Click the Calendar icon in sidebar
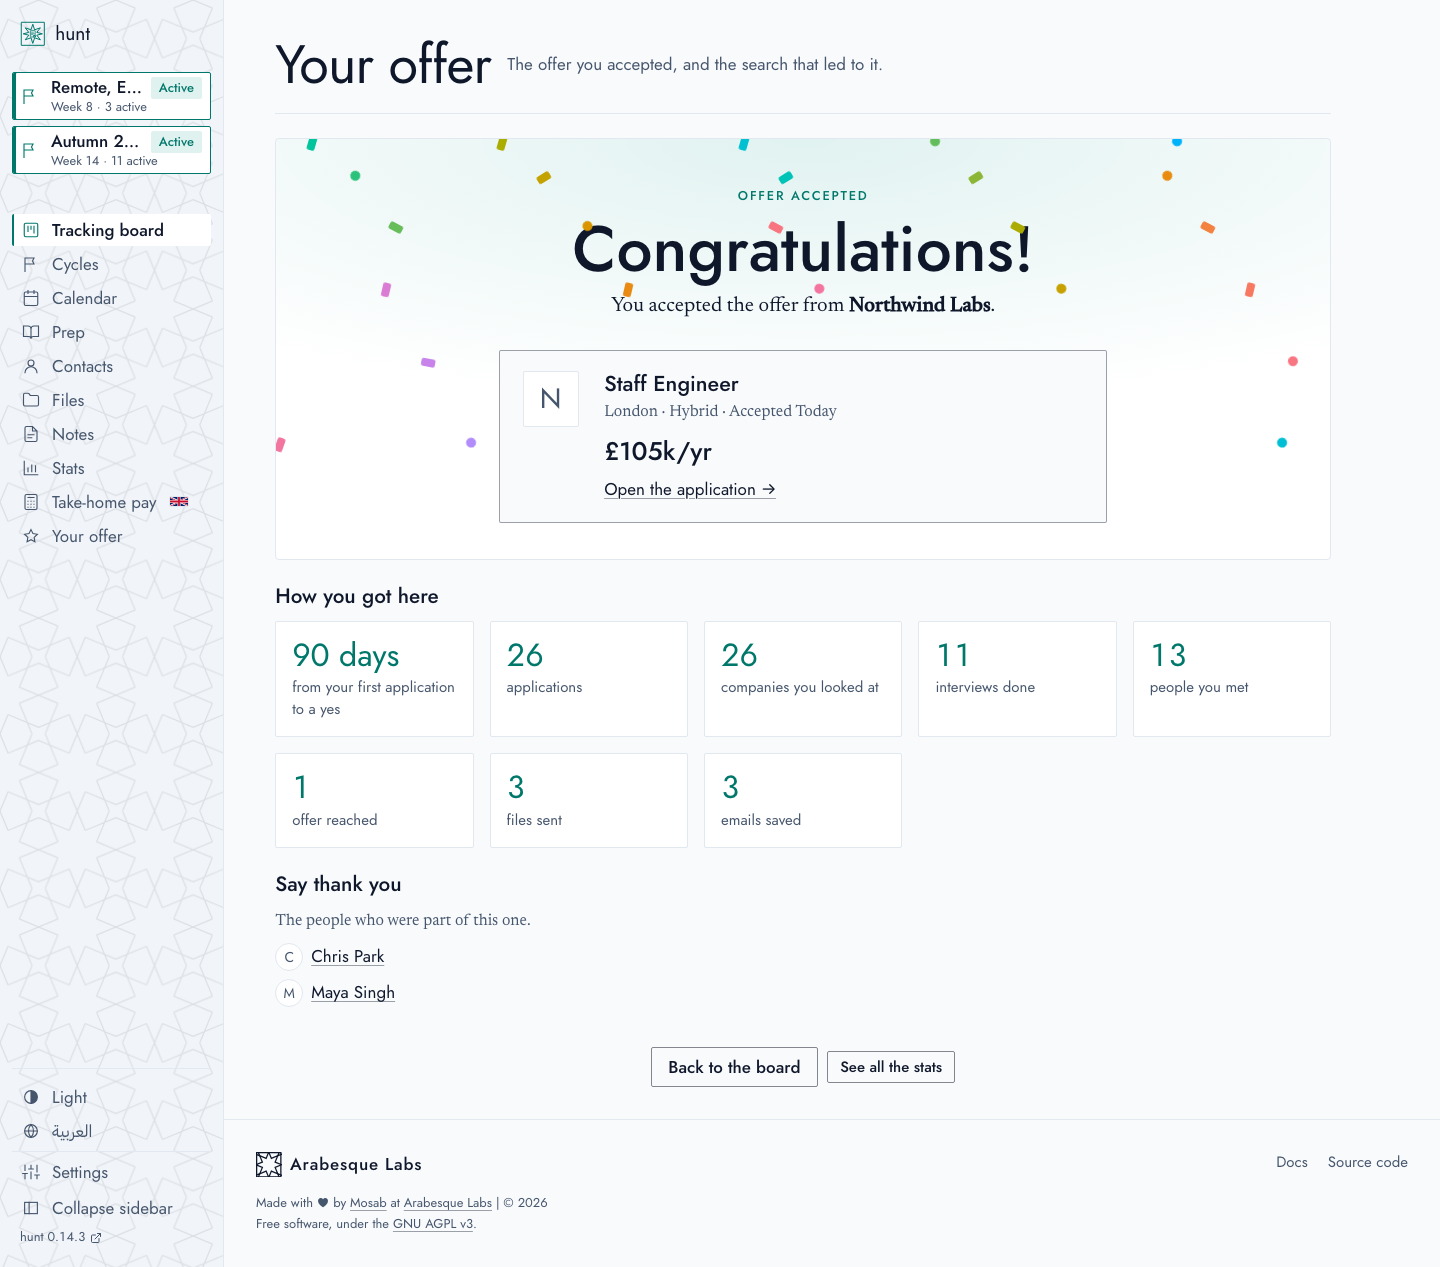The image size is (1440, 1267). tap(31, 298)
